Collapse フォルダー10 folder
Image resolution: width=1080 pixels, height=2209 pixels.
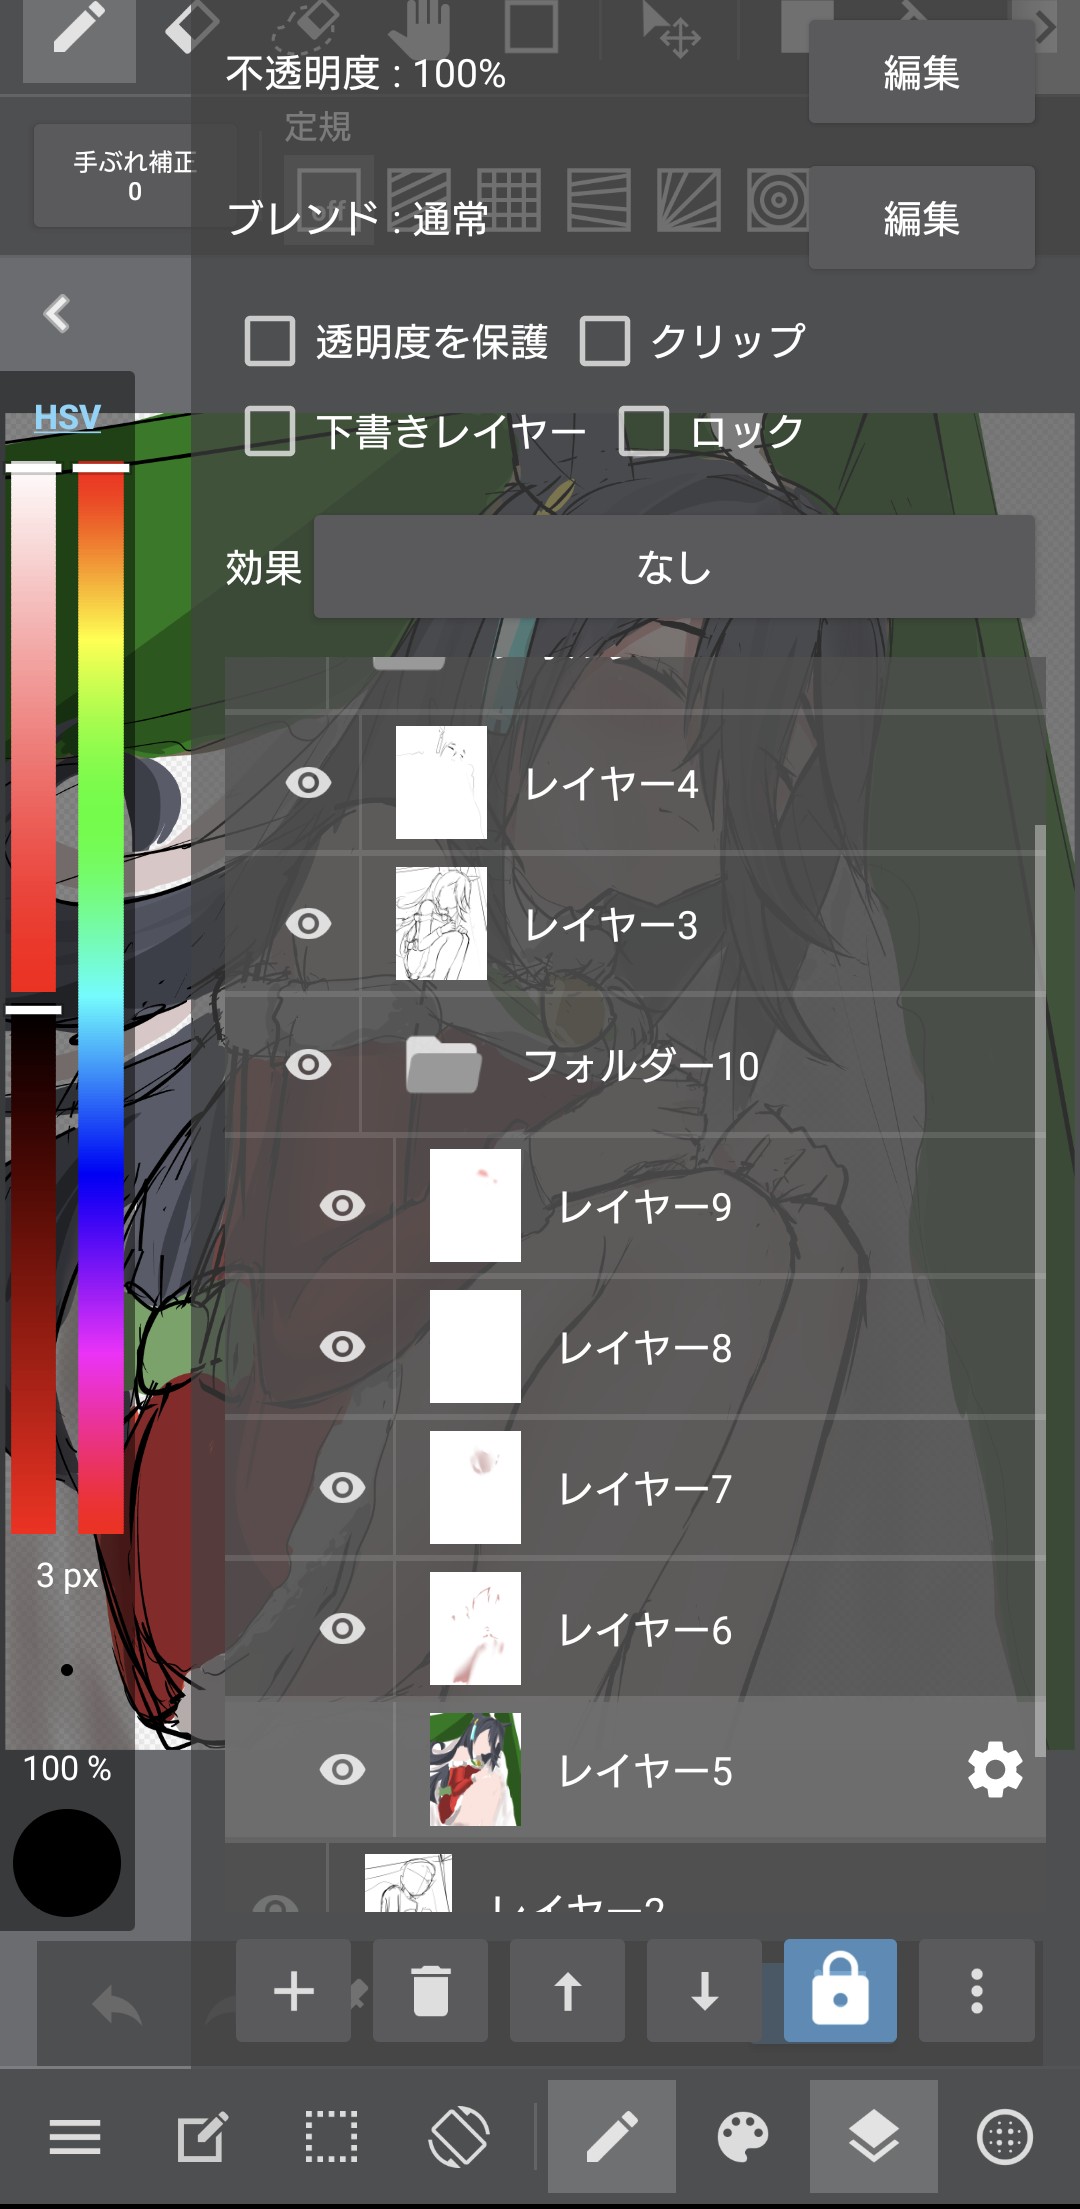pos(443,1065)
